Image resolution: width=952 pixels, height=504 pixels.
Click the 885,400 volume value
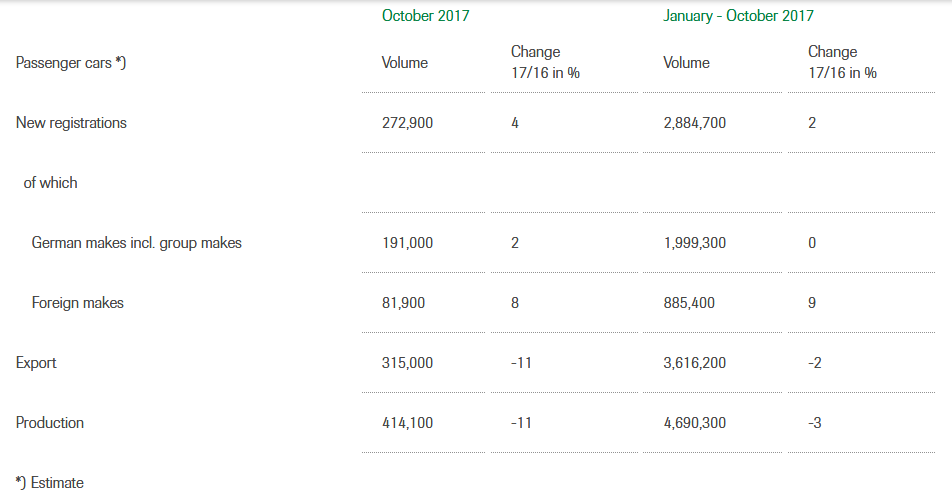point(689,303)
